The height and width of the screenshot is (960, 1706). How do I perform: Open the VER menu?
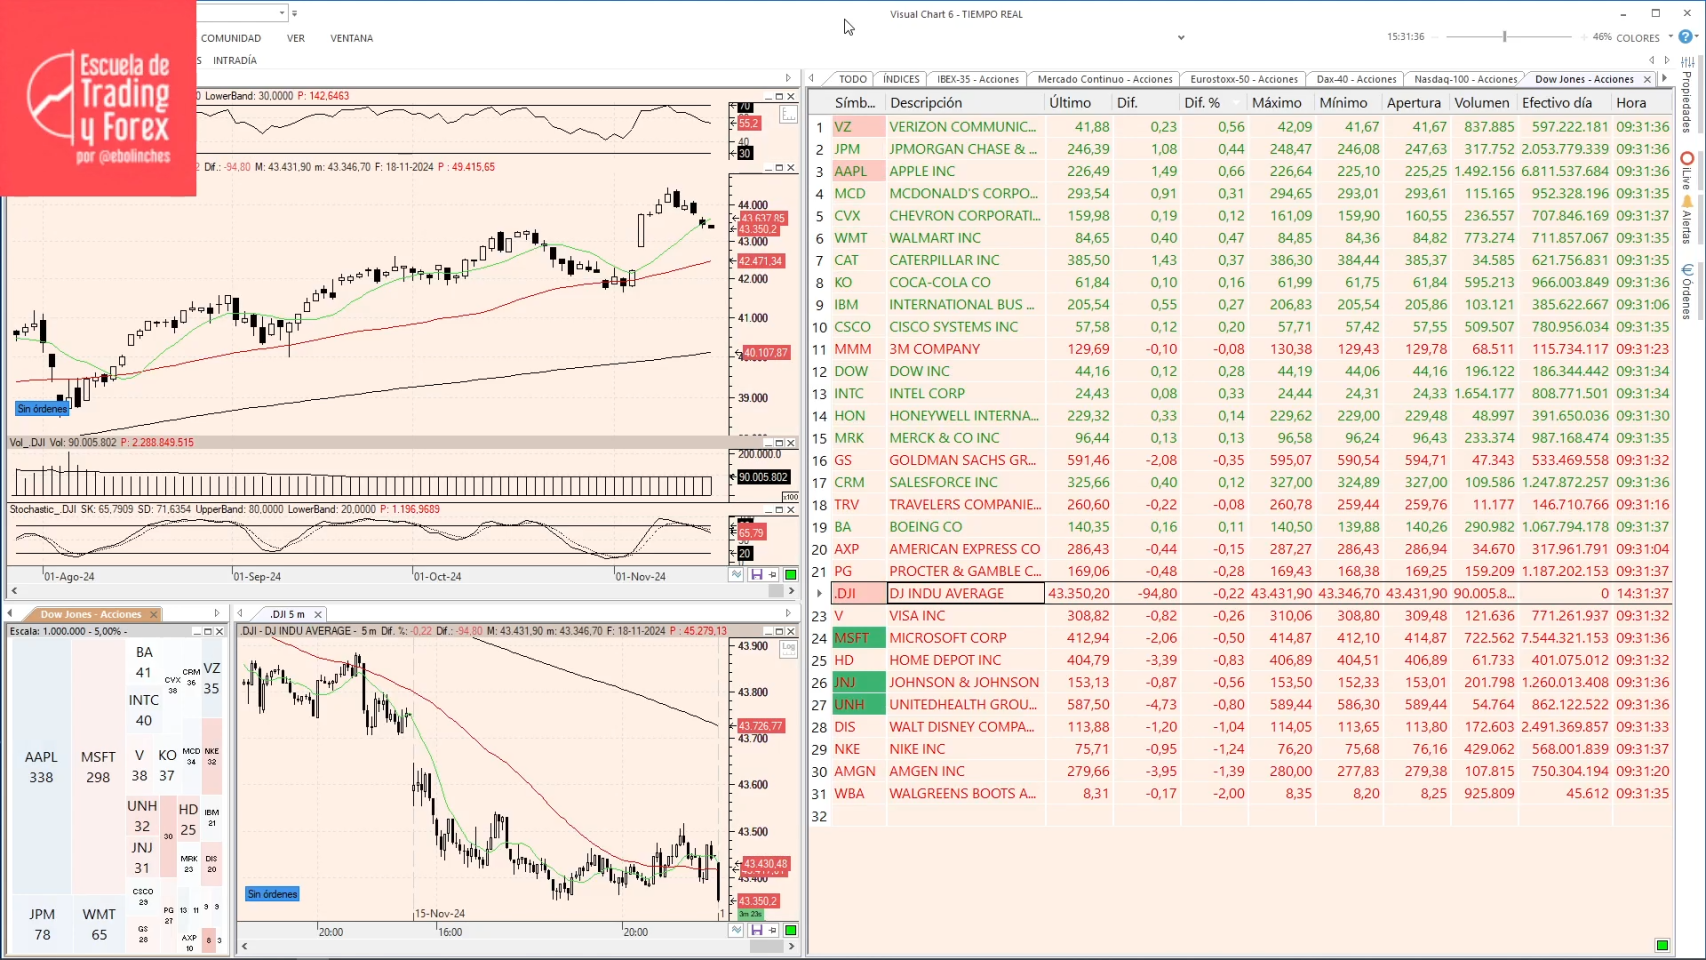(296, 38)
